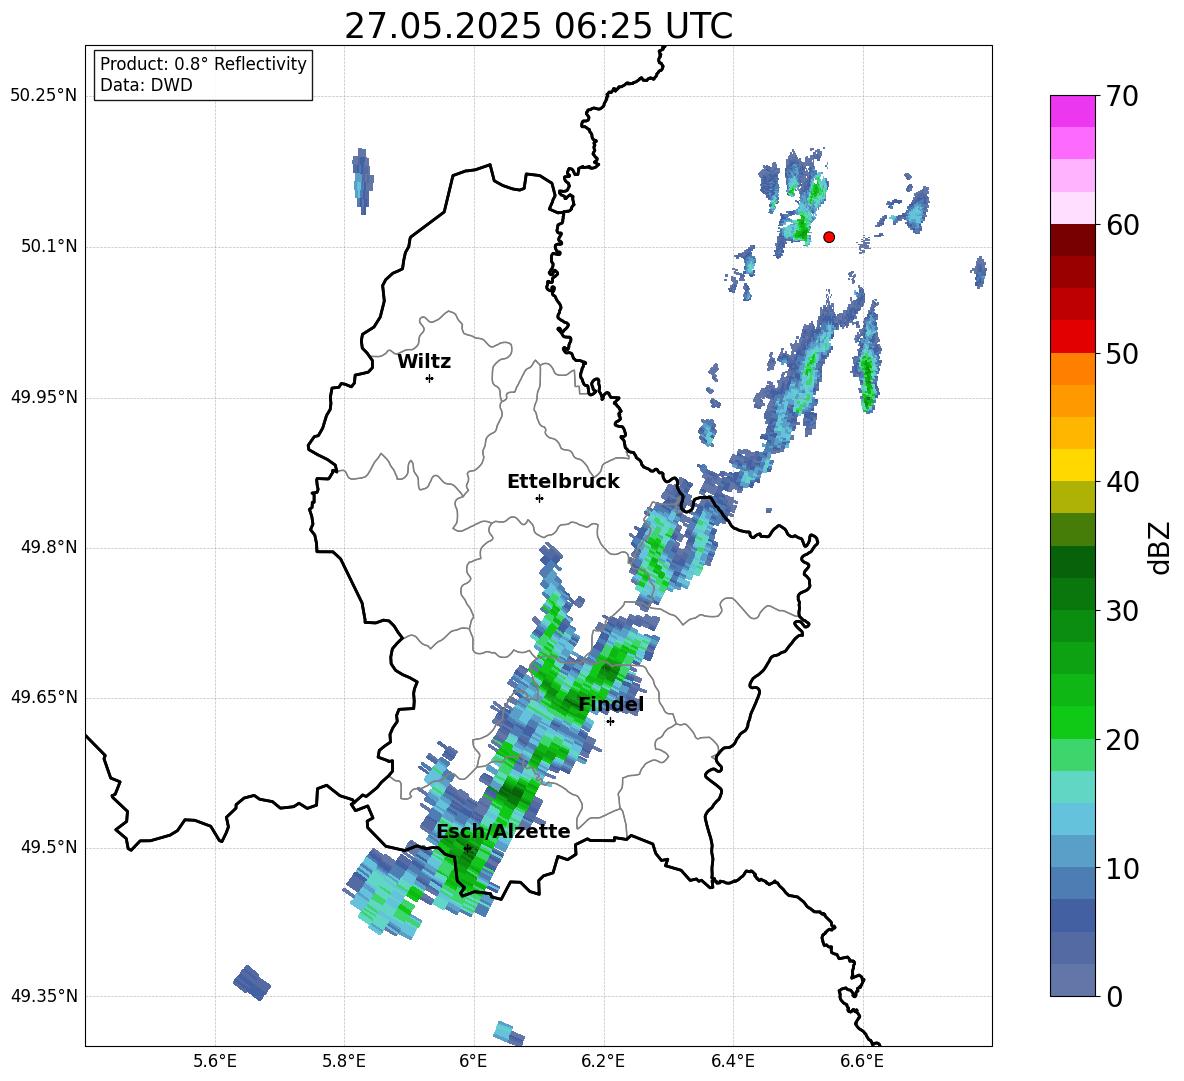
Task: Click the colorbar tick label 50
Action: [x=1122, y=354]
